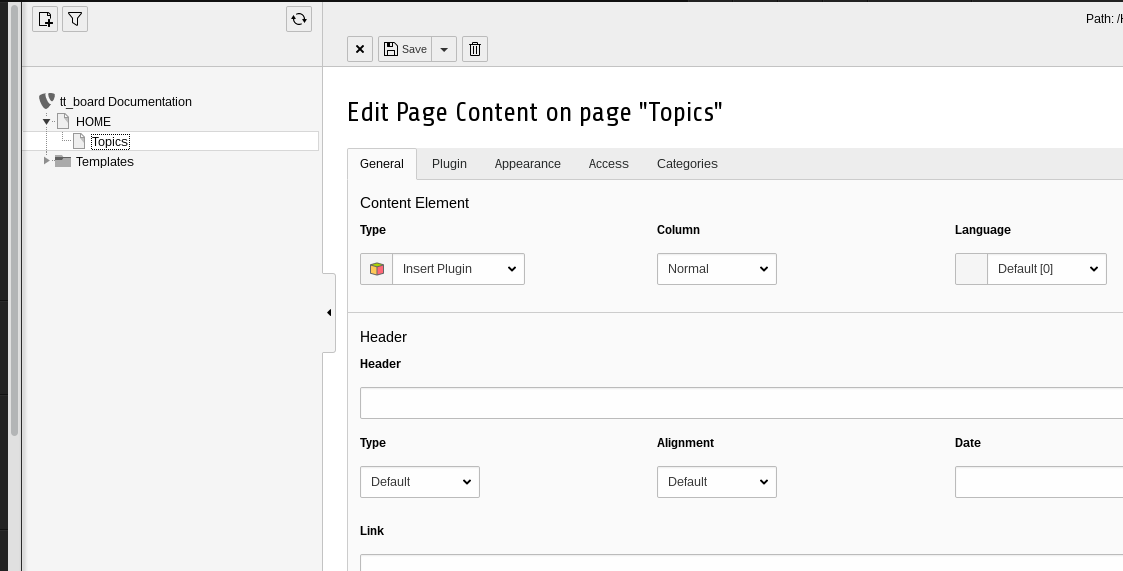The width and height of the screenshot is (1123, 571).
Task: Click the language flag box beside Default [0]
Action: coord(971,269)
